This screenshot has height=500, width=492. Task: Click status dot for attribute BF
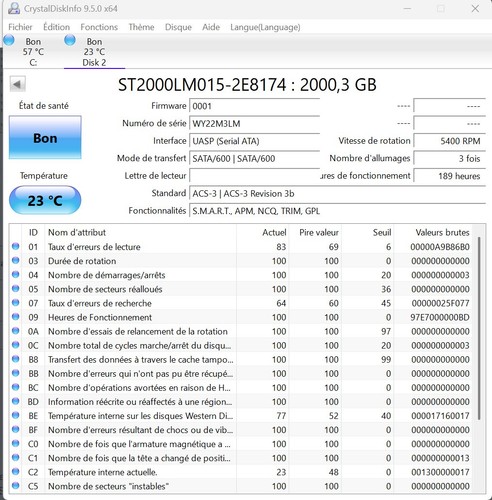[15, 429]
